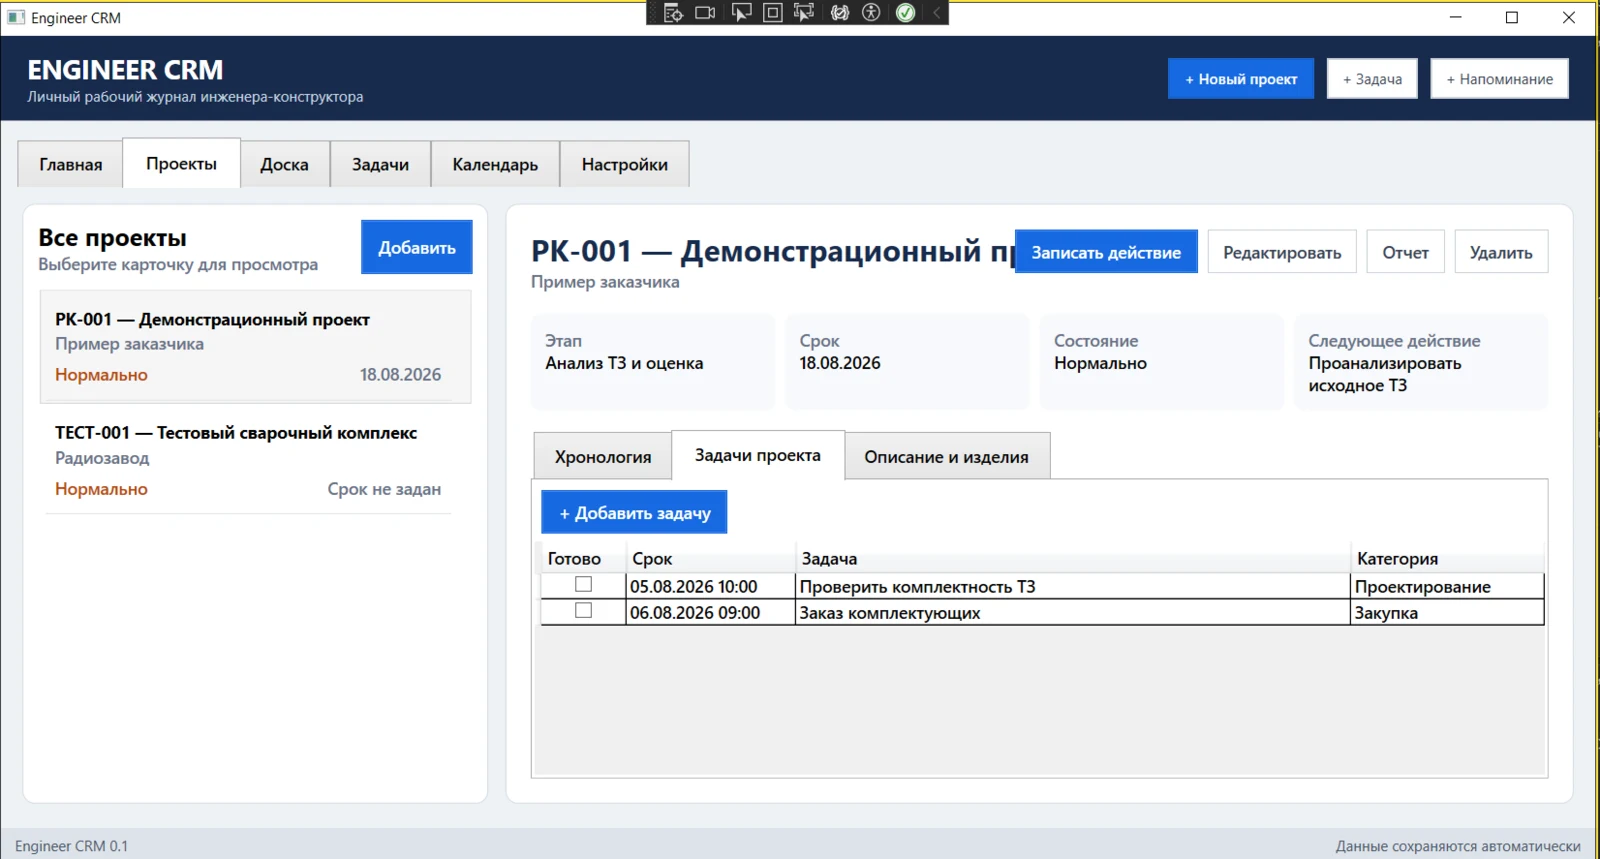Image resolution: width=1600 pixels, height=859 pixels.
Task: Toggle display layout adorners icon
Action: tap(772, 13)
